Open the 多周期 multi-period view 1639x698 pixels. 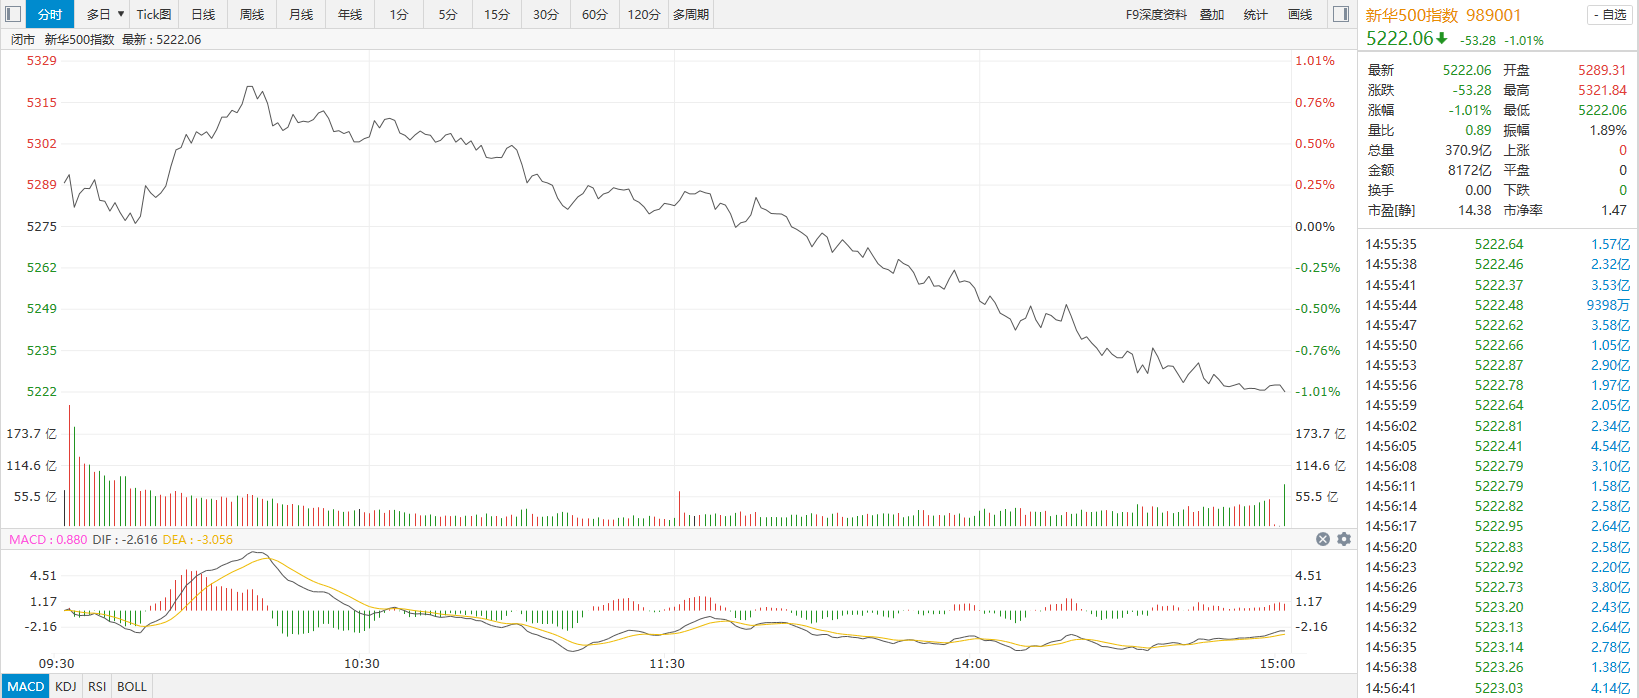691,14
